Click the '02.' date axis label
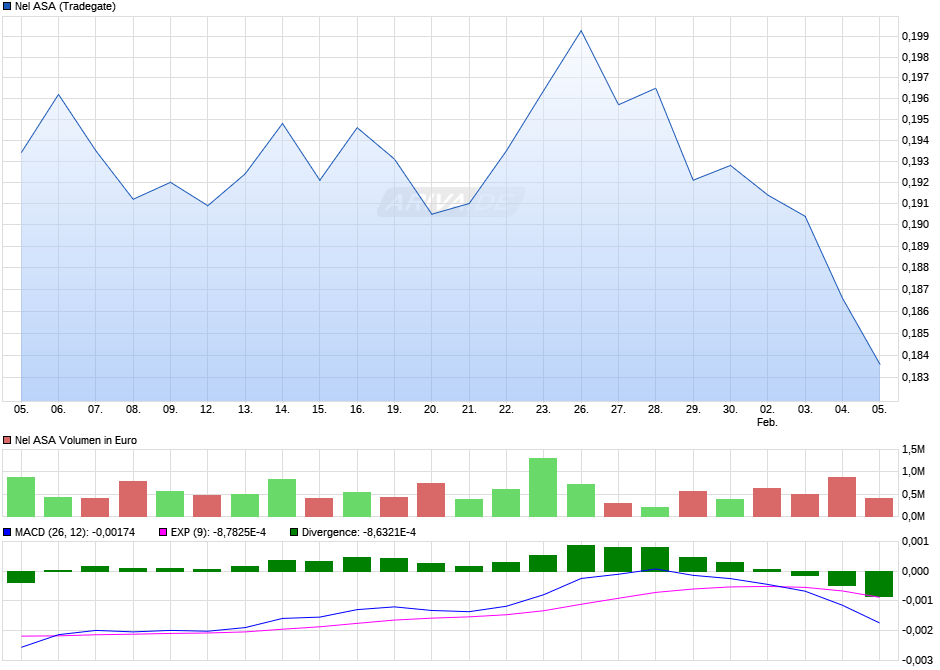The height and width of the screenshot is (670, 940). click(767, 409)
